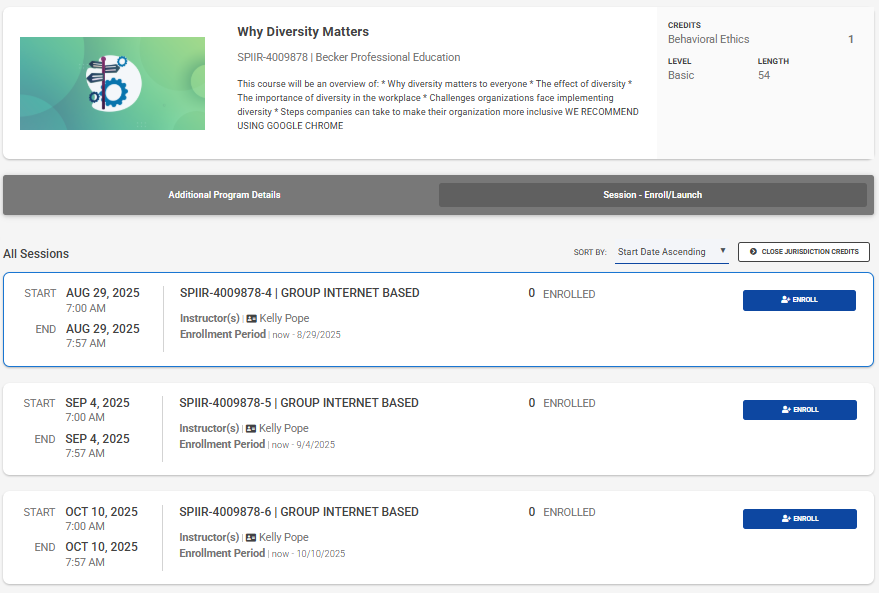
Task: Open the Additional Program Details tab
Action: [224, 195]
